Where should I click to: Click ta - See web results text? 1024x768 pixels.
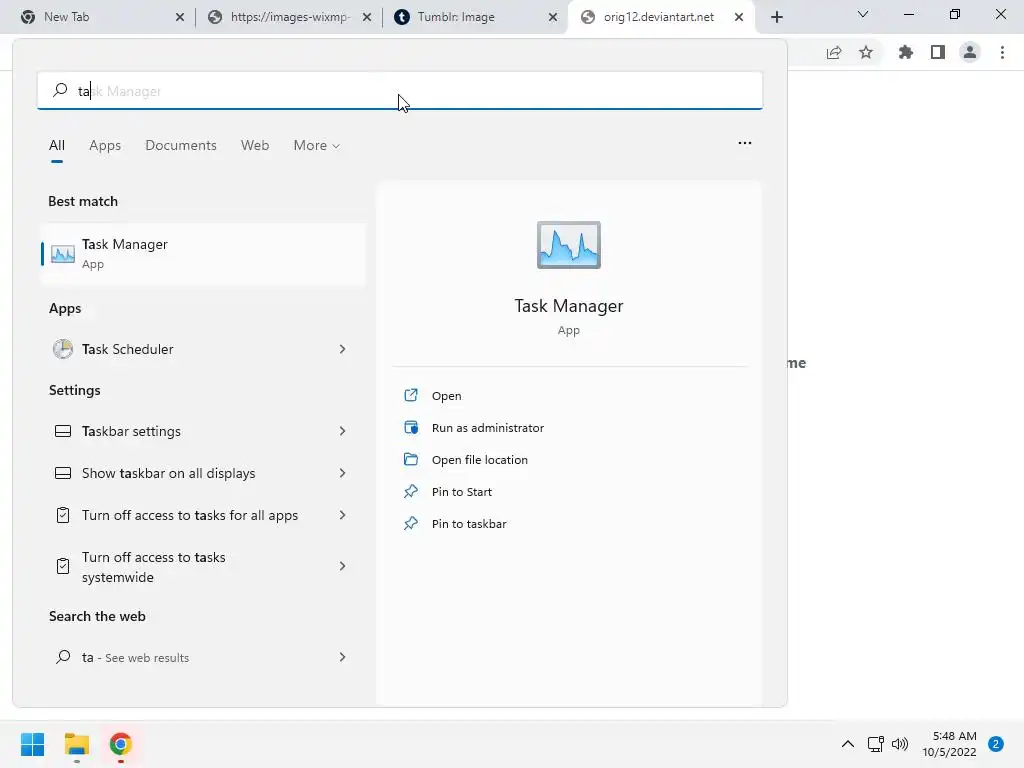(x=135, y=658)
